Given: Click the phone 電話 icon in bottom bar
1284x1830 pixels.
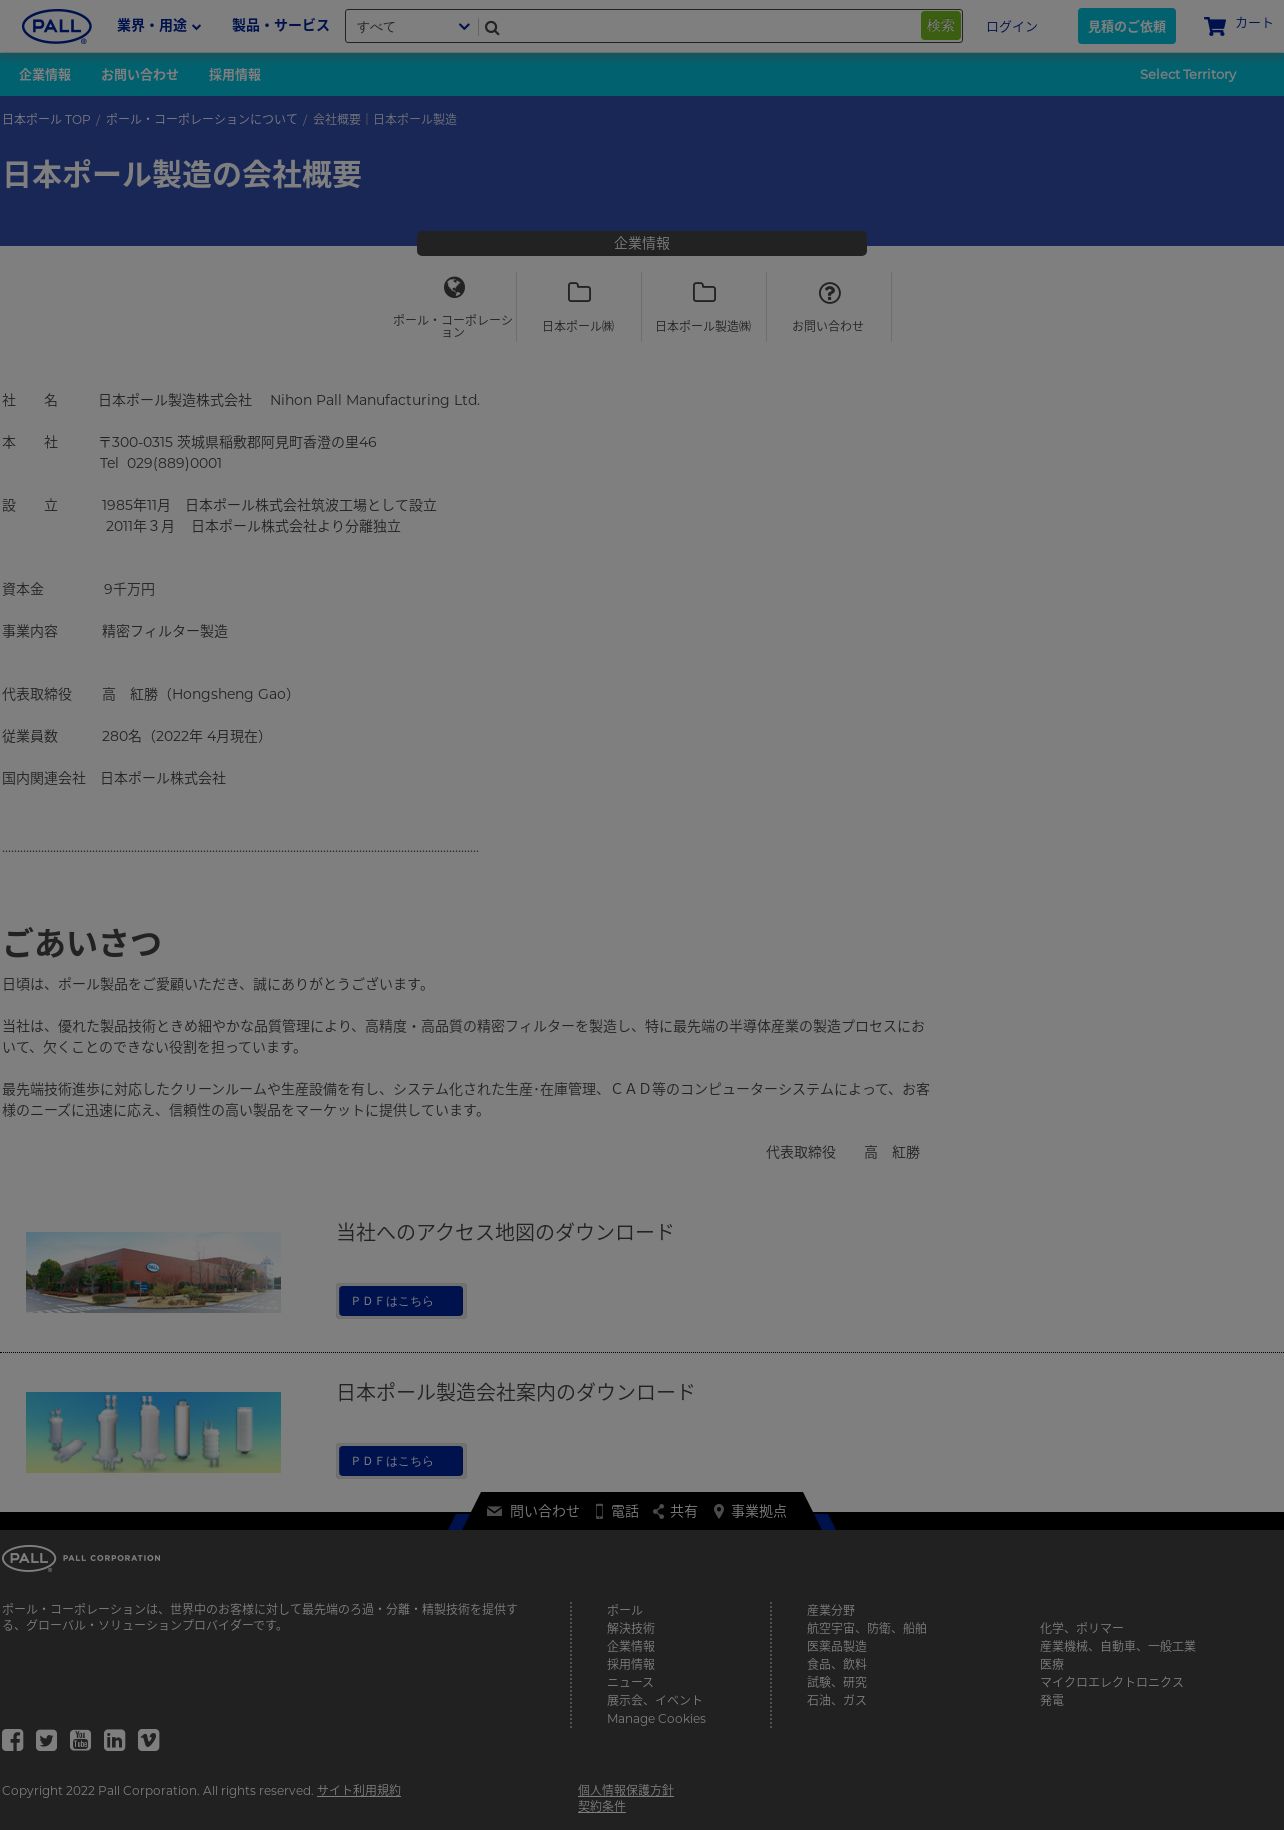Looking at the screenshot, I should [x=599, y=1511].
